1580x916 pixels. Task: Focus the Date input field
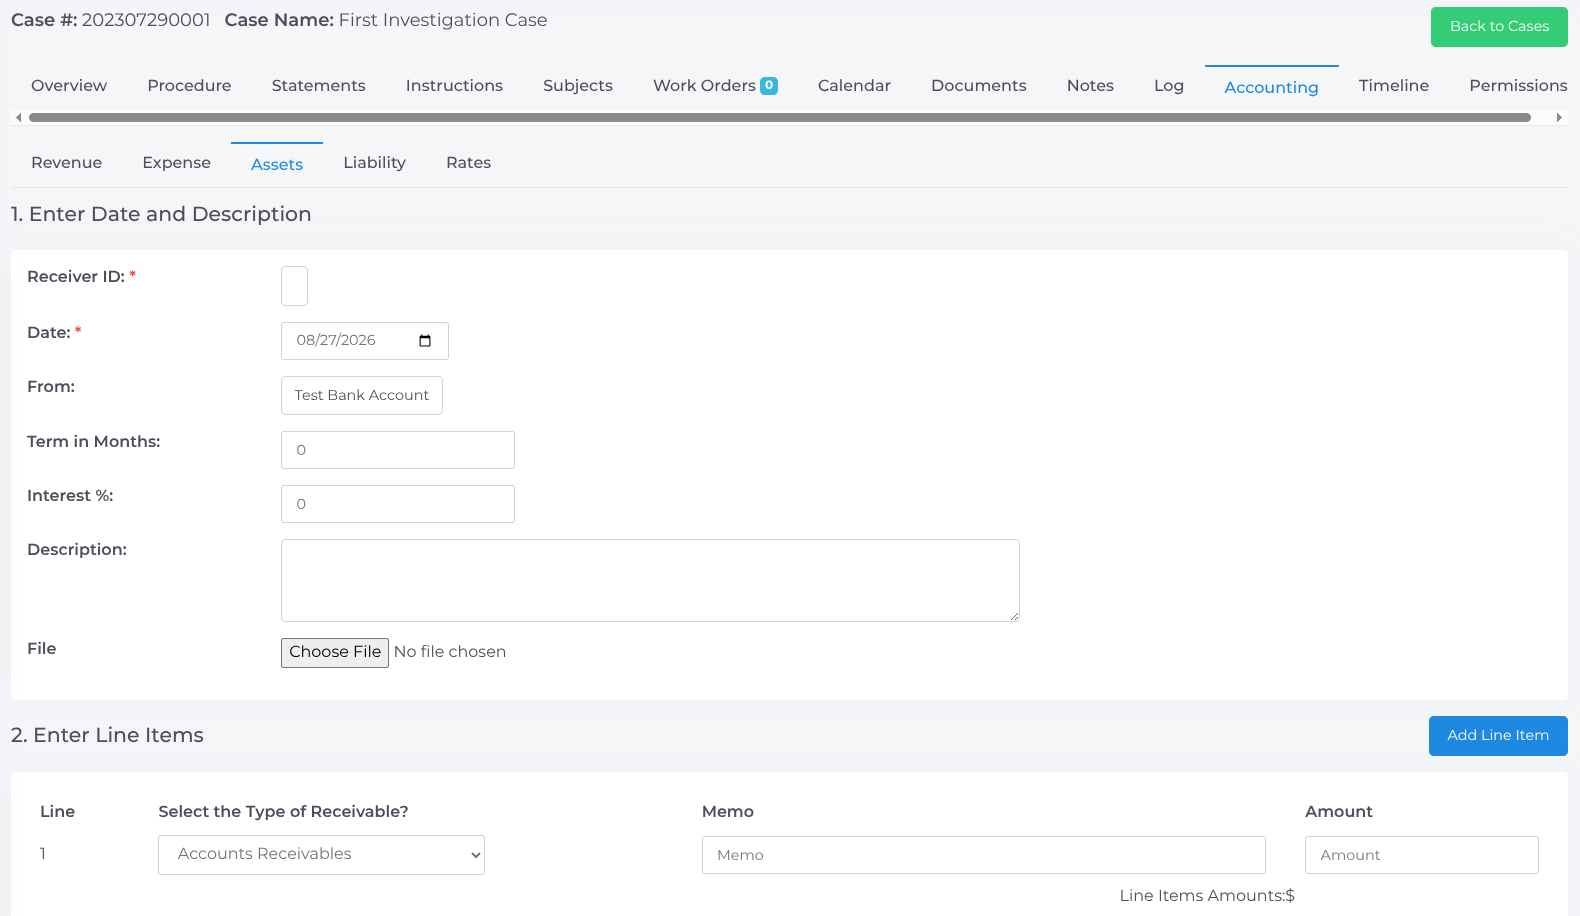pyautogui.click(x=365, y=341)
